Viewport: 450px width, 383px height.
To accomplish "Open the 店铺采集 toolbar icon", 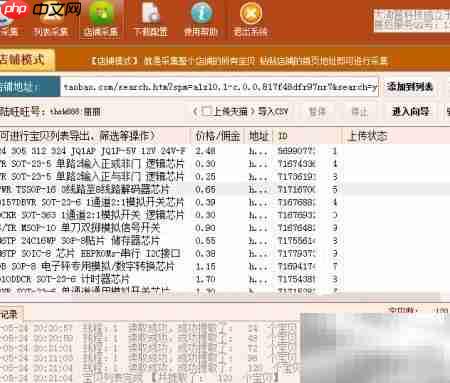I will [x=100, y=20].
